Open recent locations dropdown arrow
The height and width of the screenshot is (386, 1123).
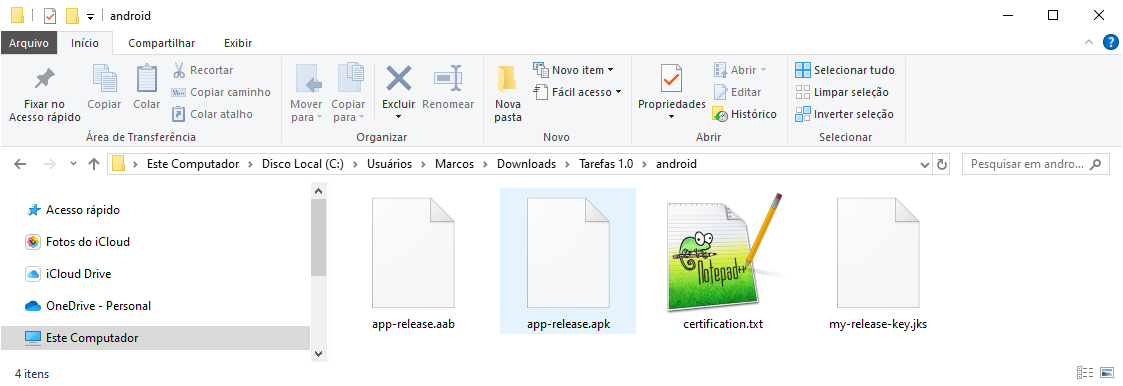coord(73,164)
